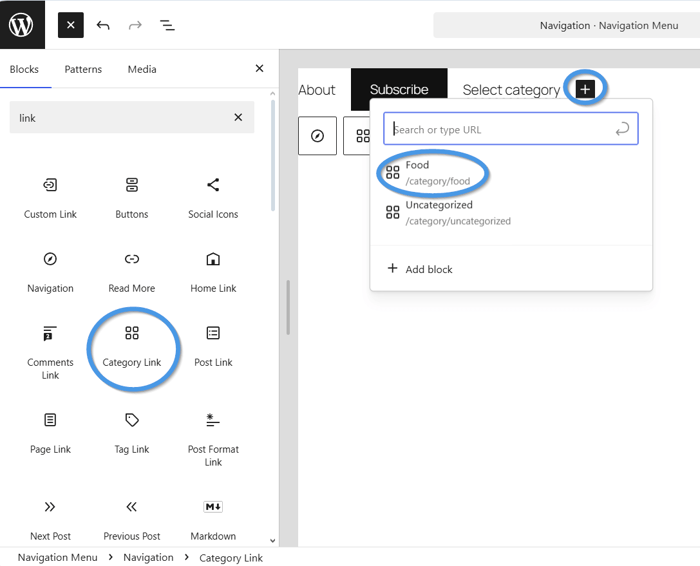700x566 pixels.
Task: Insert the Home Link block
Action: (213, 271)
